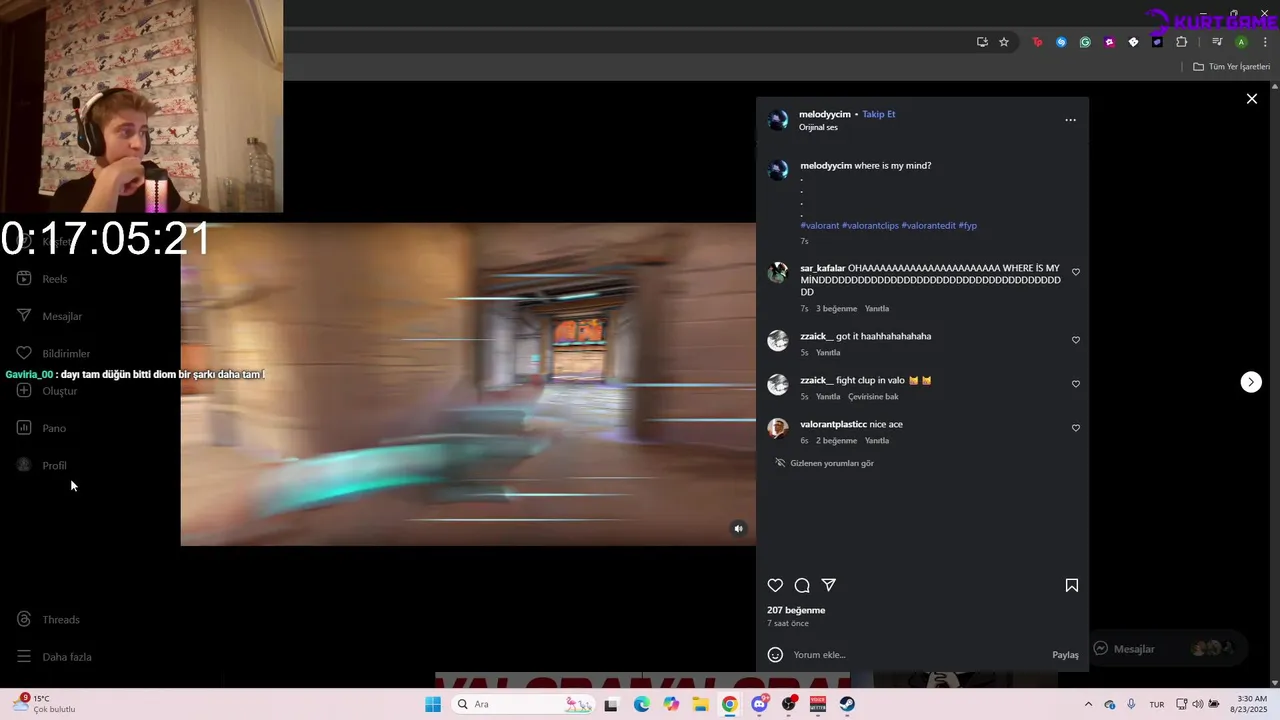
Task: Open the Chrome extensions puzzle icon
Action: coord(1181,42)
